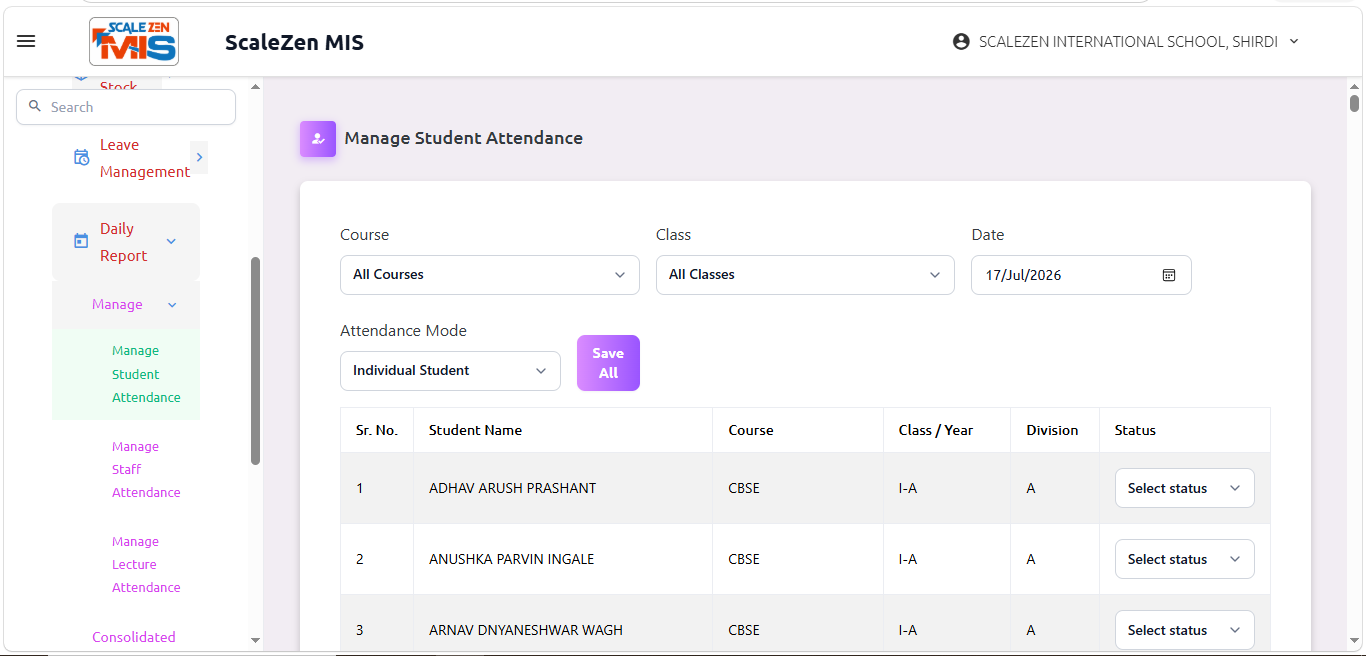Screen dimensions: 1366x656
Task: Click the Division column header
Action: (x=1052, y=430)
